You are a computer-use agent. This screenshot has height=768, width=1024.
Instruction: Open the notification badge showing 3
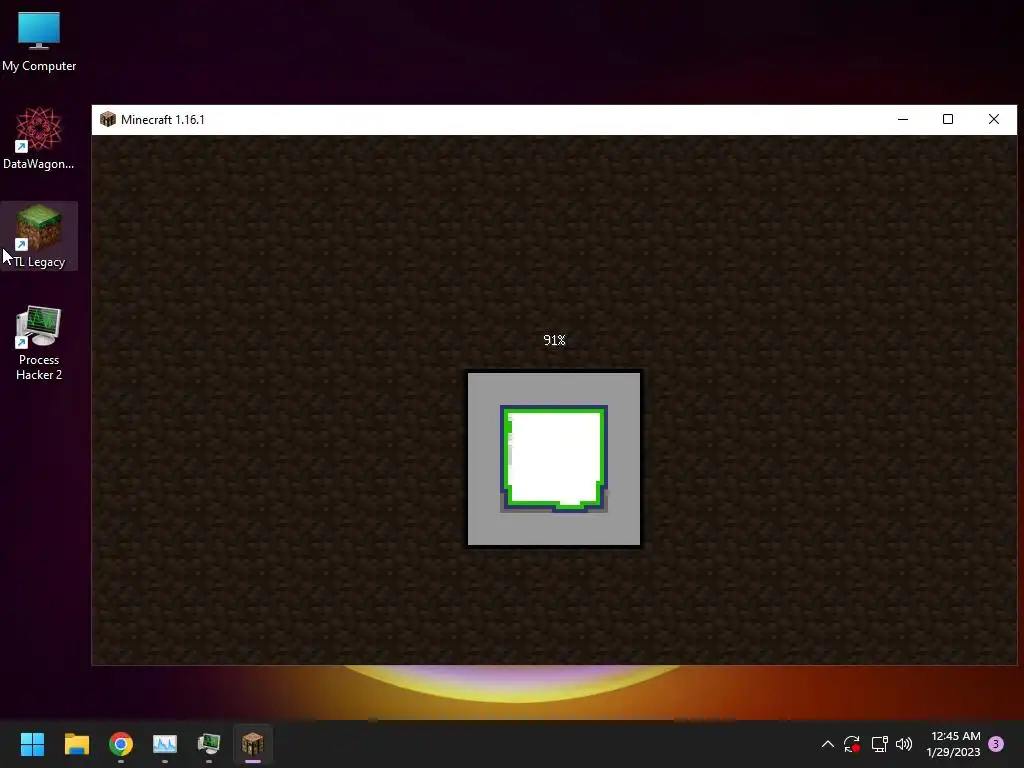click(x=996, y=744)
